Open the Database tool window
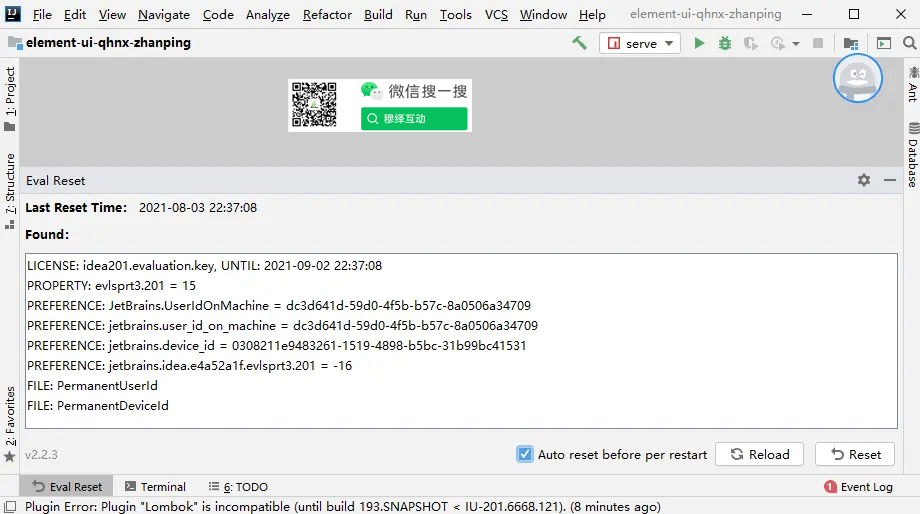The width and height of the screenshot is (920, 514). [x=913, y=154]
